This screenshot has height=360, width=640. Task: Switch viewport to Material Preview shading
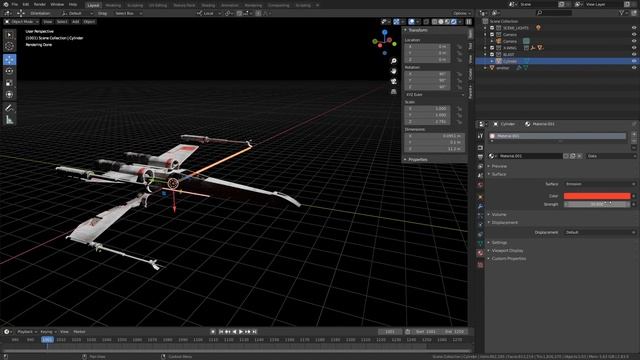click(447, 22)
